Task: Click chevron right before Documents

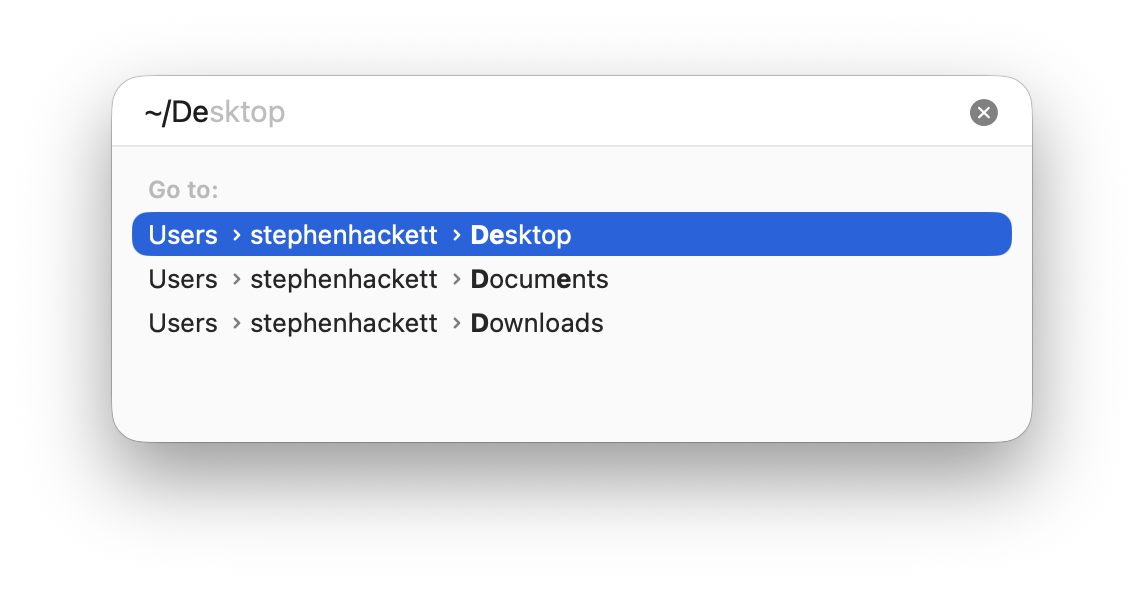Action: [456, 279]
